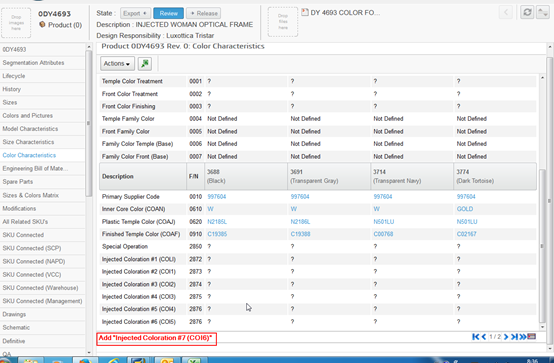Screen dimensions: 554x363
Task: Click supplier code 997604 in the 3688 column
Action: 217,197
